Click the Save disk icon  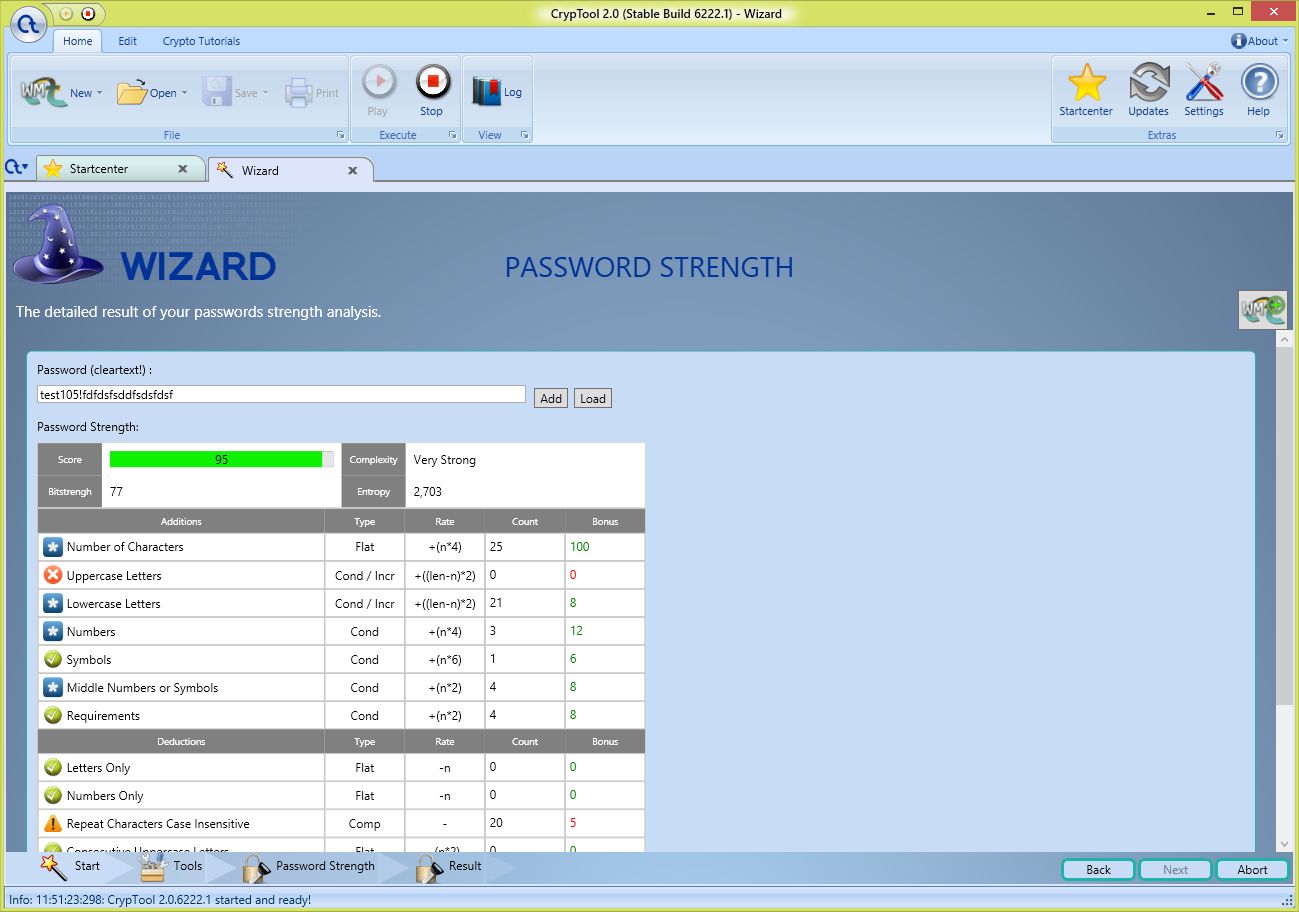pos(217,93)
